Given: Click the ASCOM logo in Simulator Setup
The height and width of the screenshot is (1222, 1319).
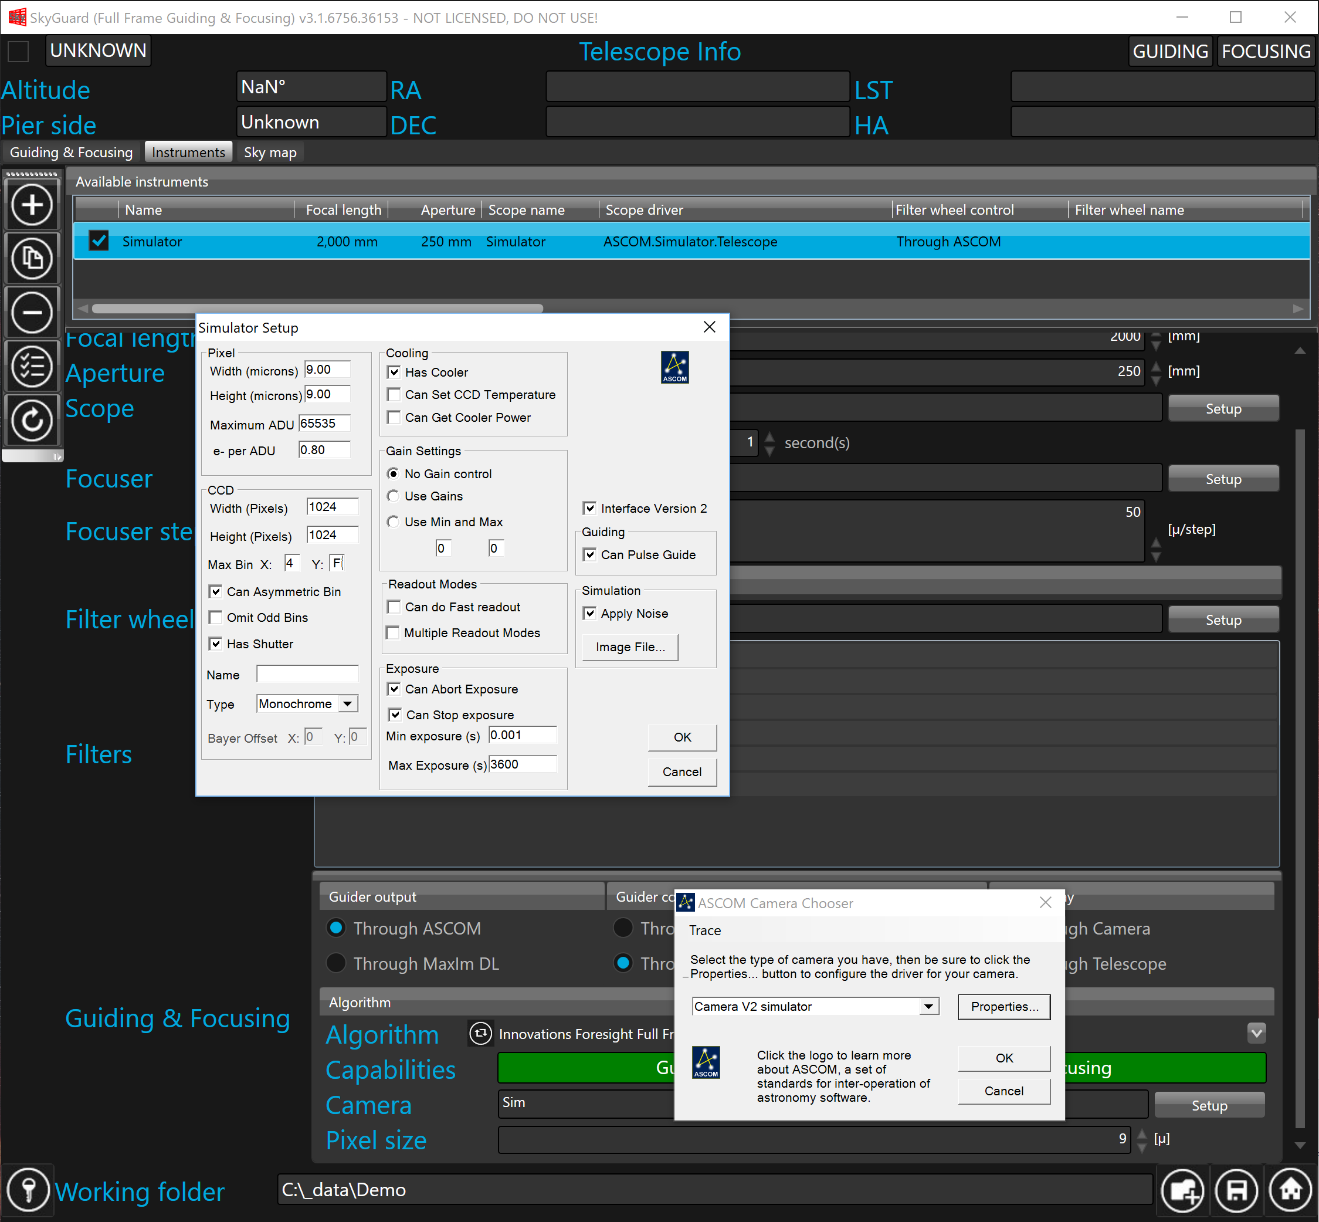Looking at the screenshot, I should point(675,367).
